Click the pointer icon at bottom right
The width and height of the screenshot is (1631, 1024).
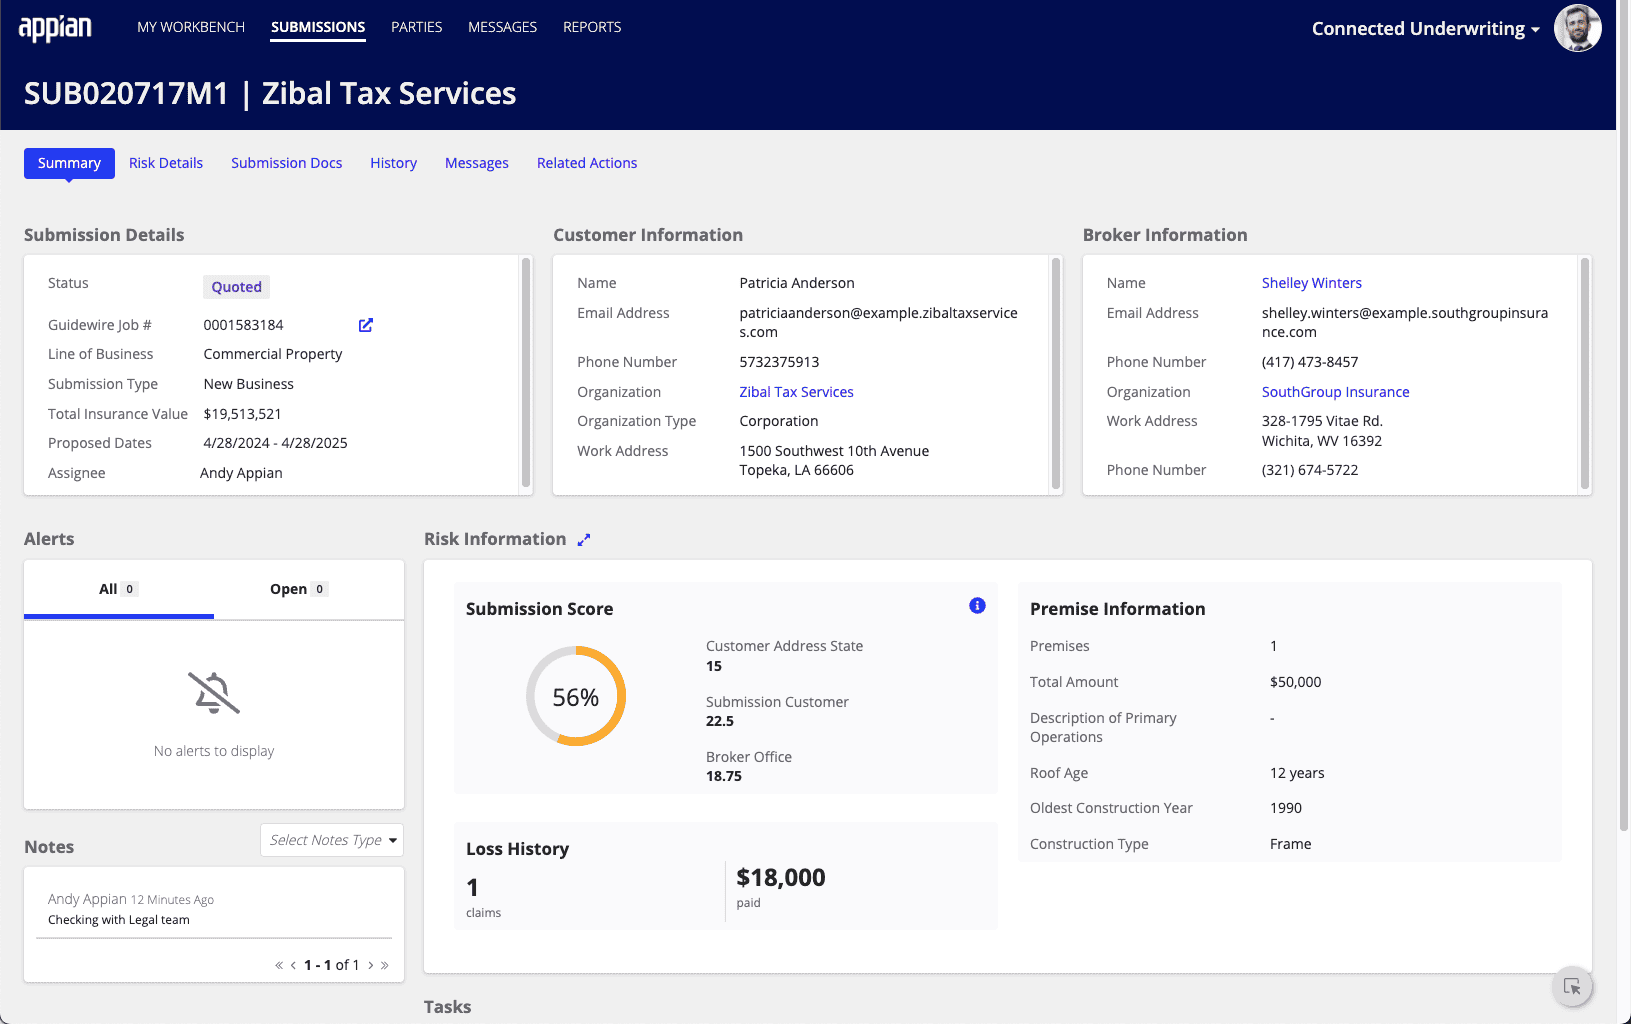(x=1572, y=987)
